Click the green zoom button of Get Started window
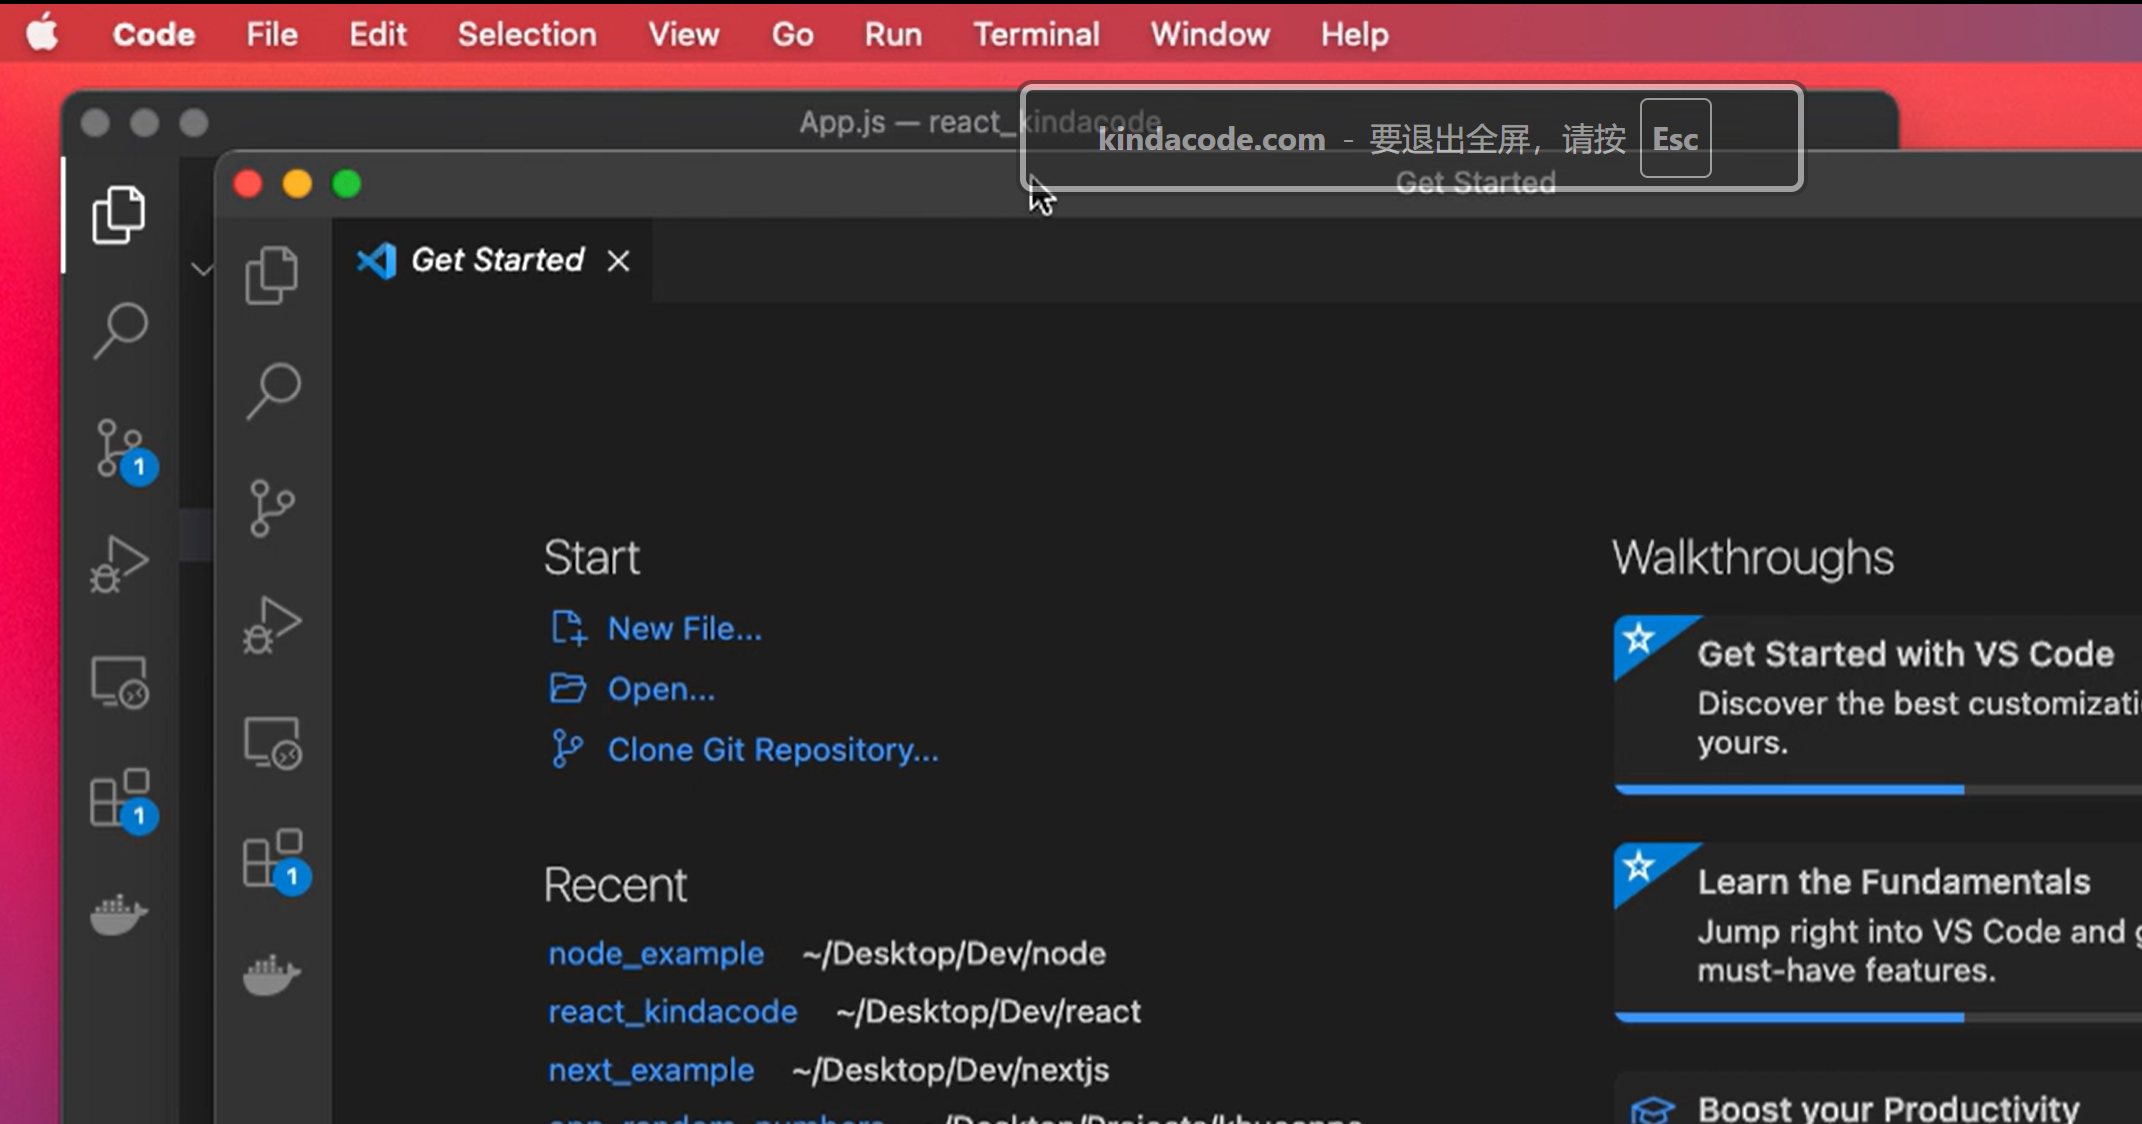The height and width of the screenshot is (1124, 2142). [x=346, y=184]
